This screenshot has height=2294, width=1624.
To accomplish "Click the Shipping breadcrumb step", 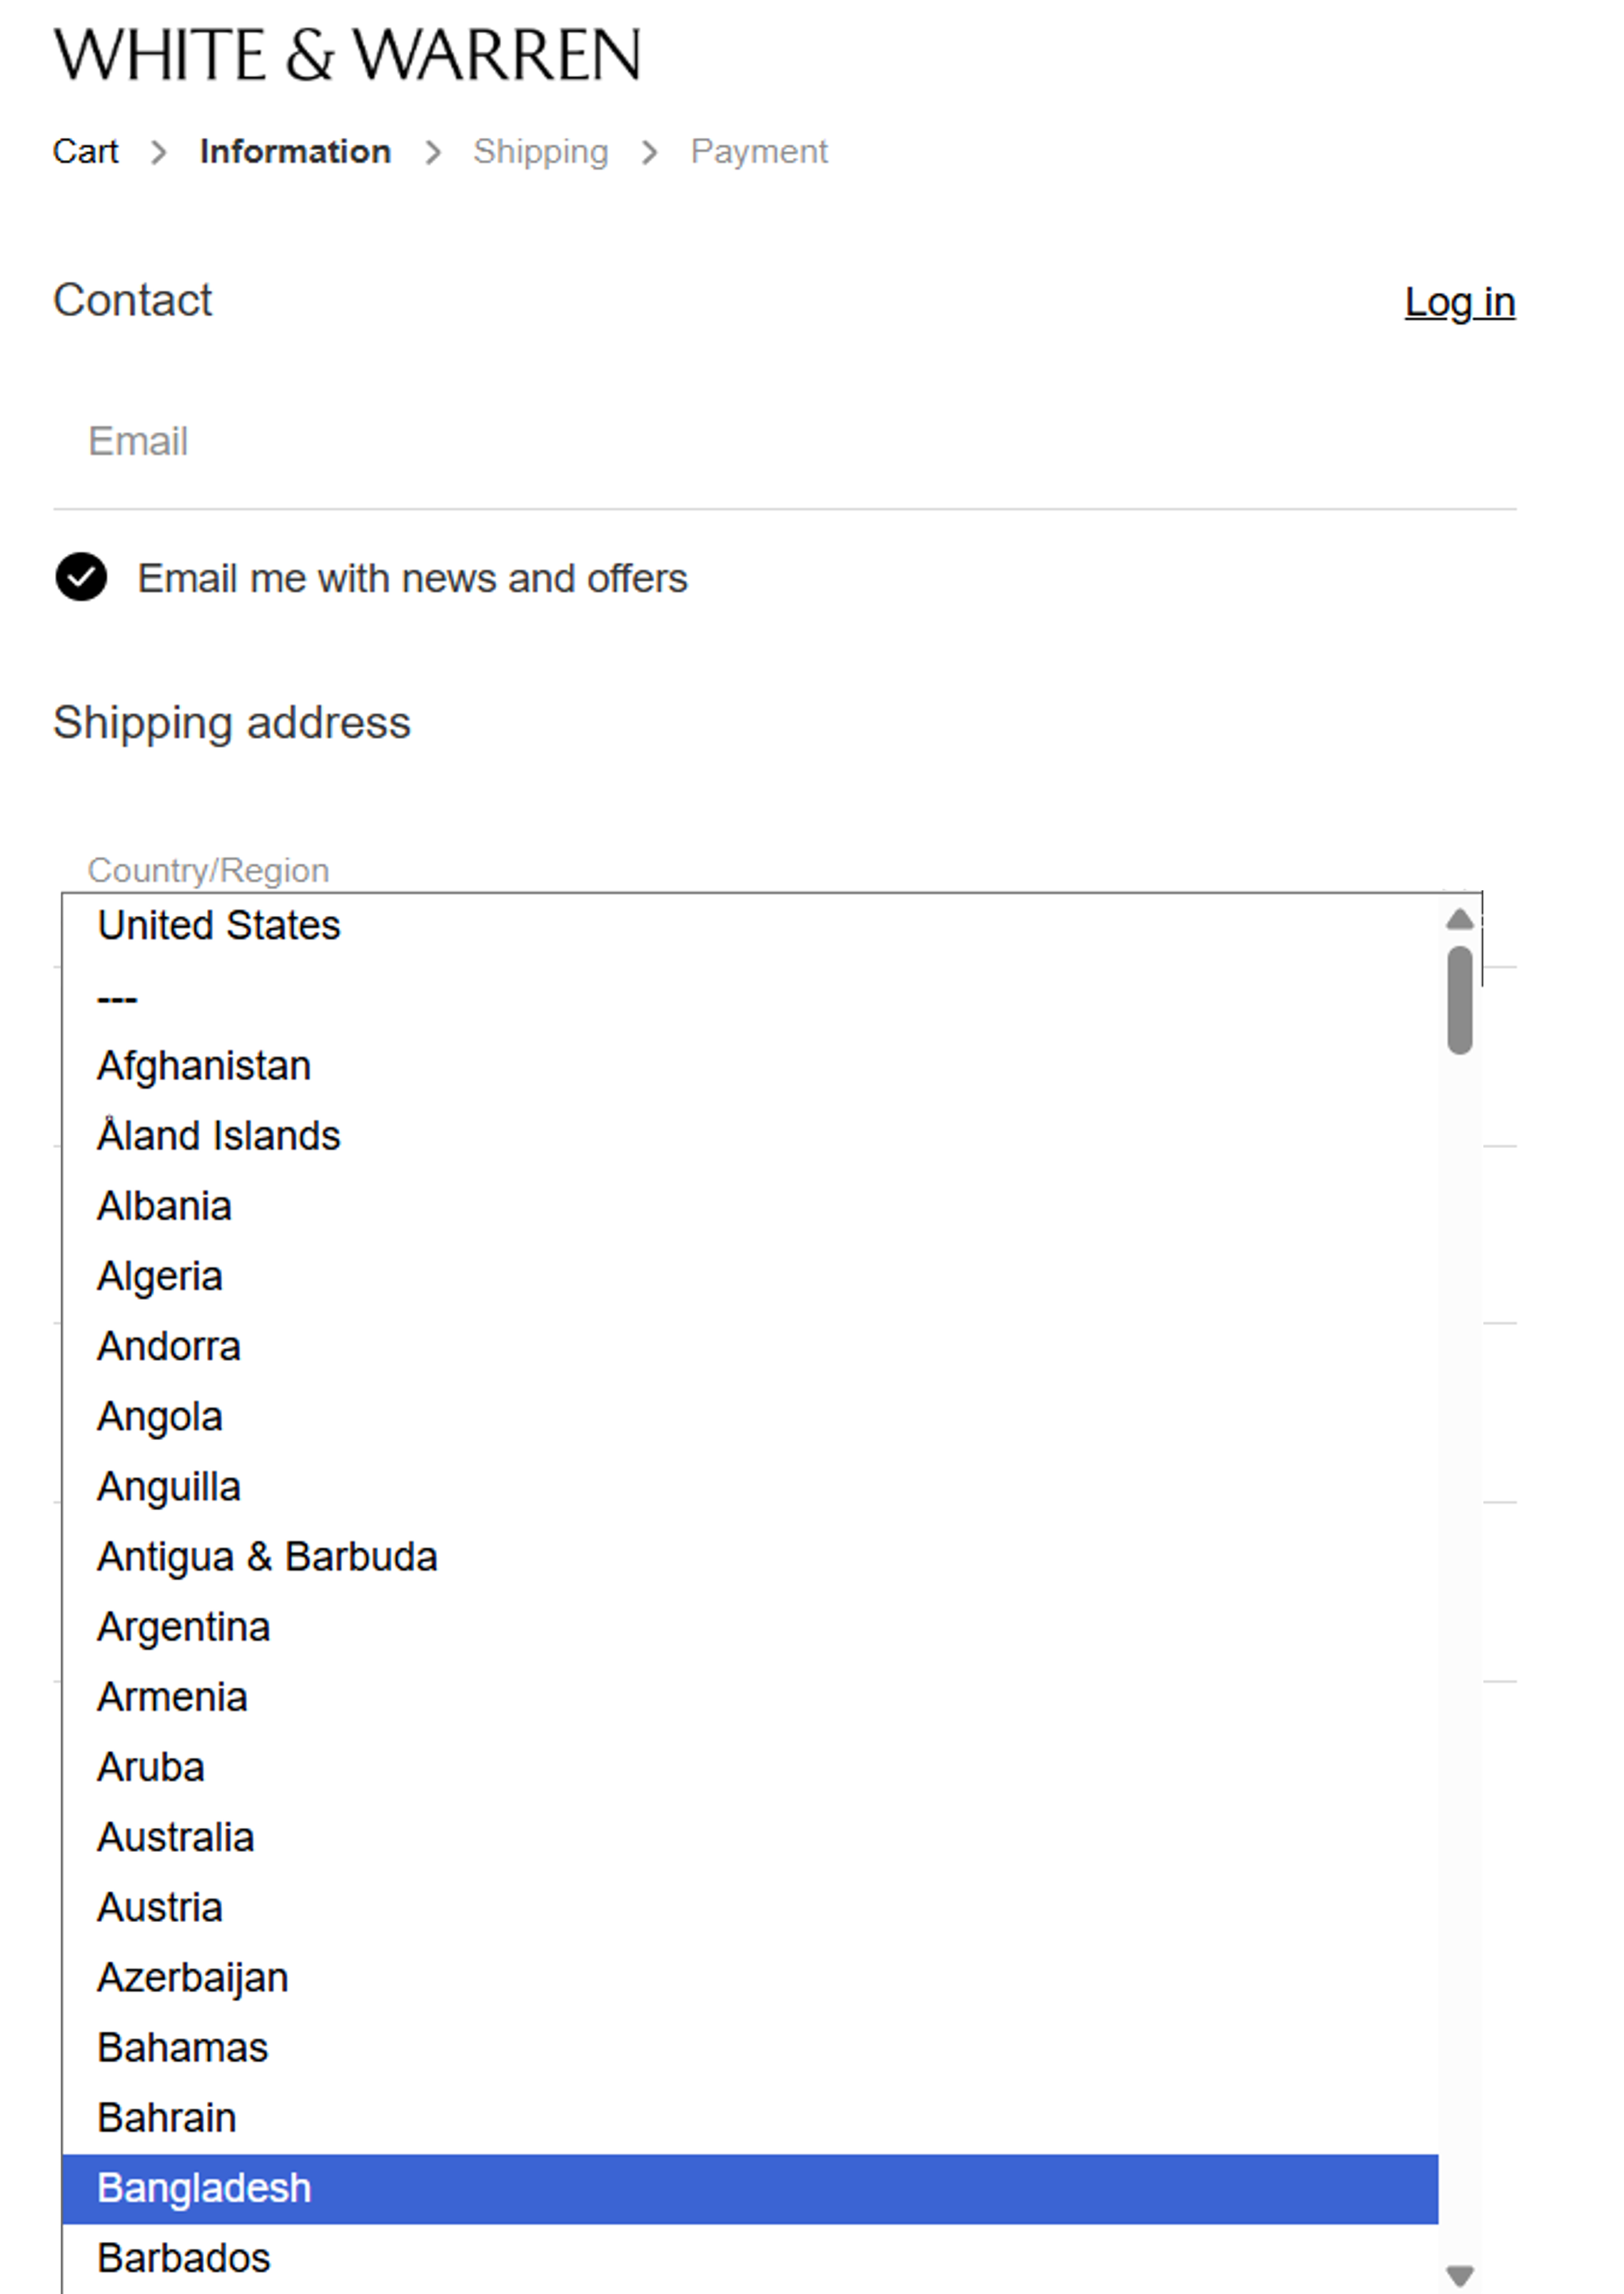I will (x=540, y=152).
